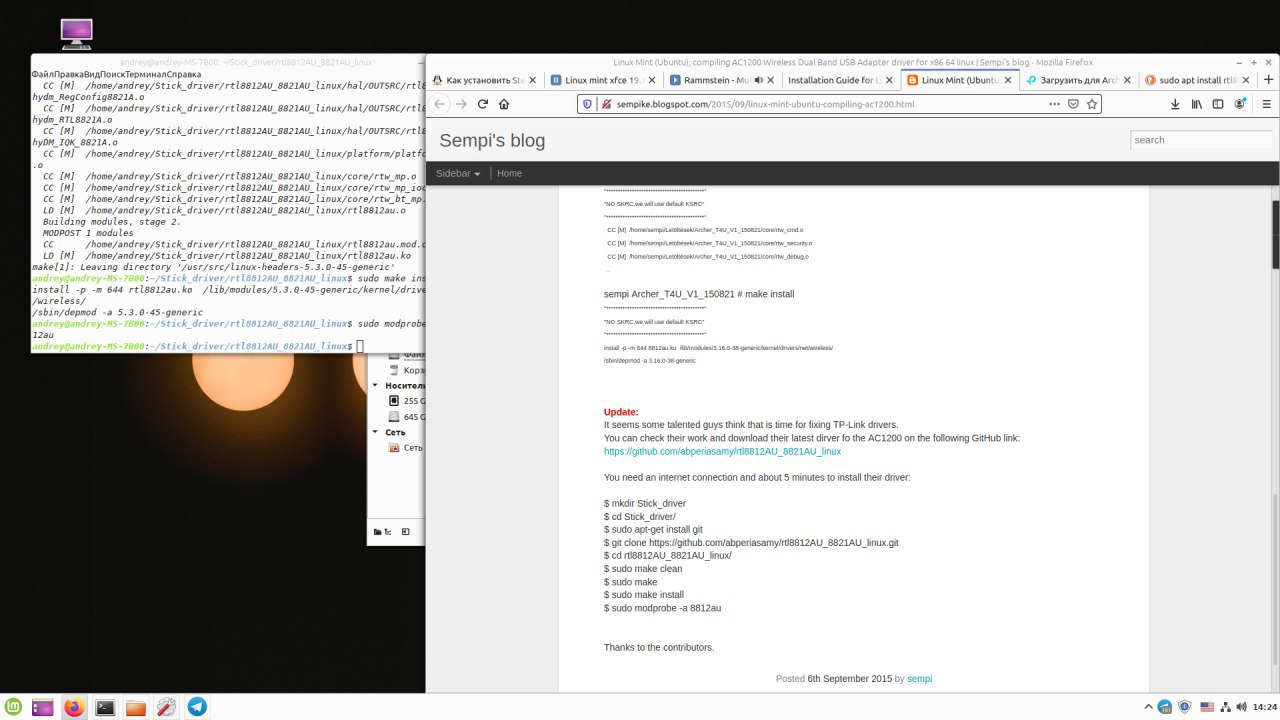Open the volume control tray icon
The width and height of the screenshot is (1280, 720).
[x=1241, y=707]
